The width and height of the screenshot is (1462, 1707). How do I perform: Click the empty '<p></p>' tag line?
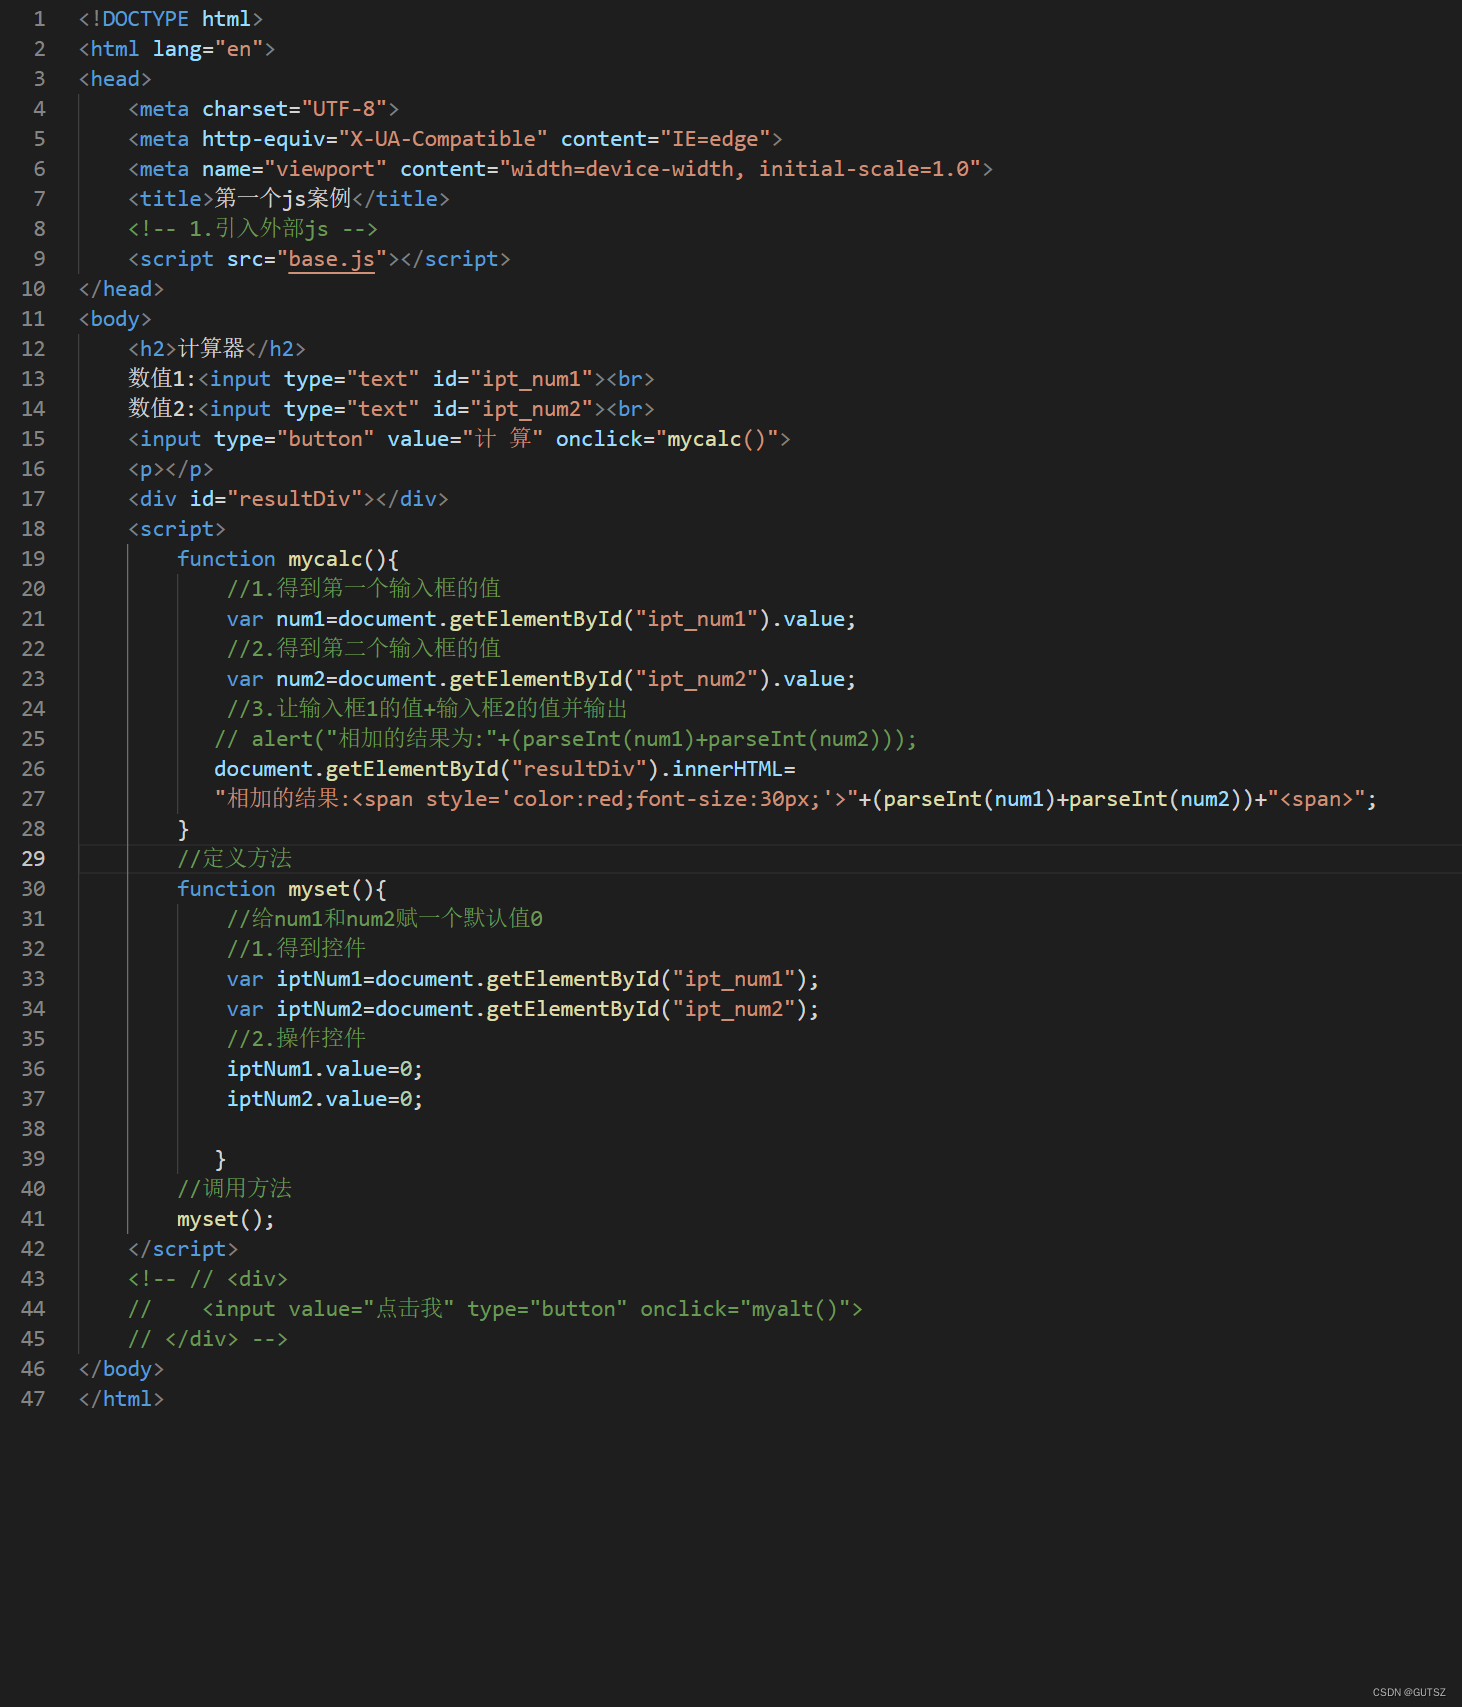click(171, 469)
